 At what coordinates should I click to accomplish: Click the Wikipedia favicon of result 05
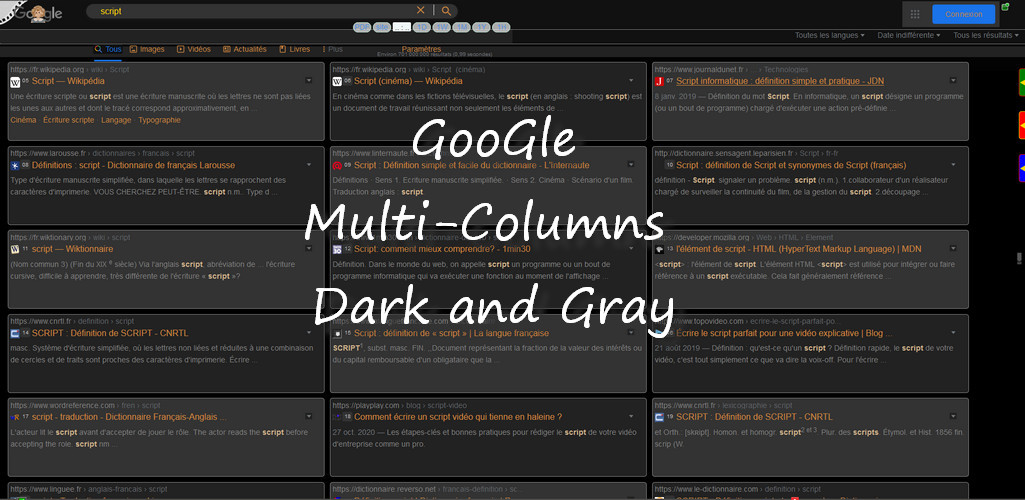coord(15,82)
